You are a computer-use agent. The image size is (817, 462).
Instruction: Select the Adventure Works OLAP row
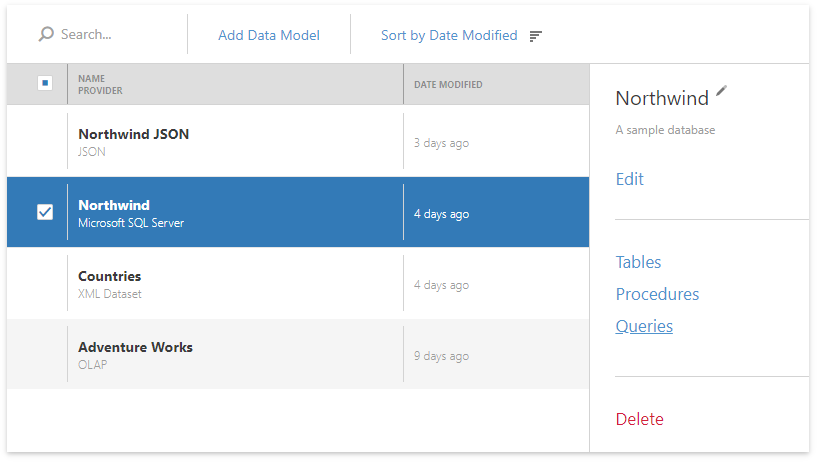[x=298, y=355]
